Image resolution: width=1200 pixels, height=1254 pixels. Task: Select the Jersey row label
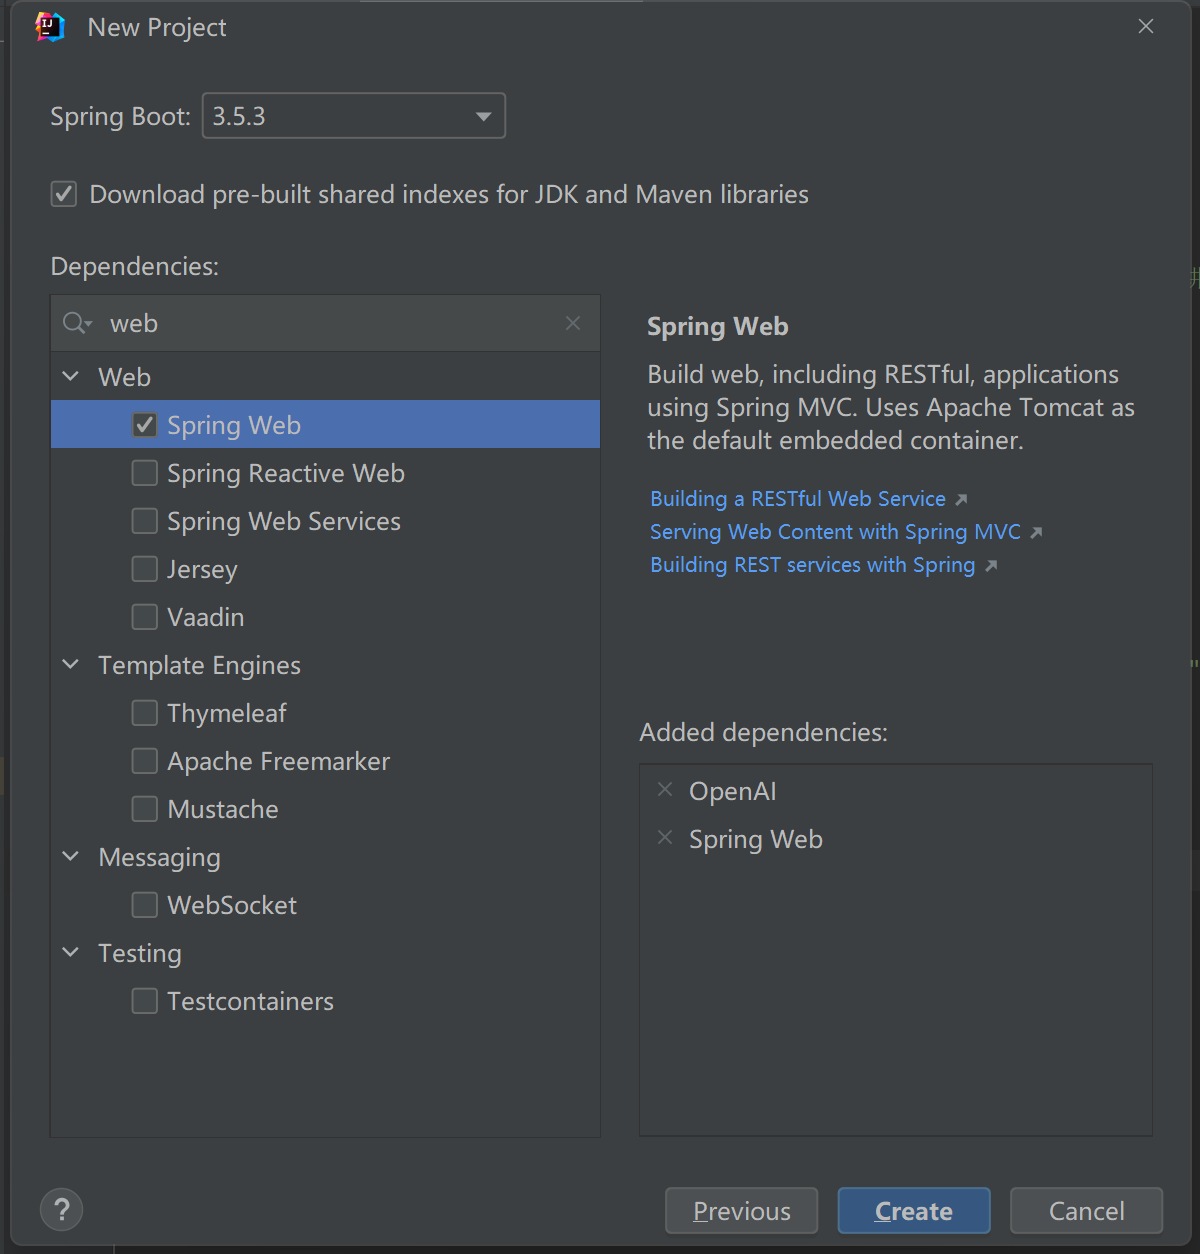tap(202, 569)
